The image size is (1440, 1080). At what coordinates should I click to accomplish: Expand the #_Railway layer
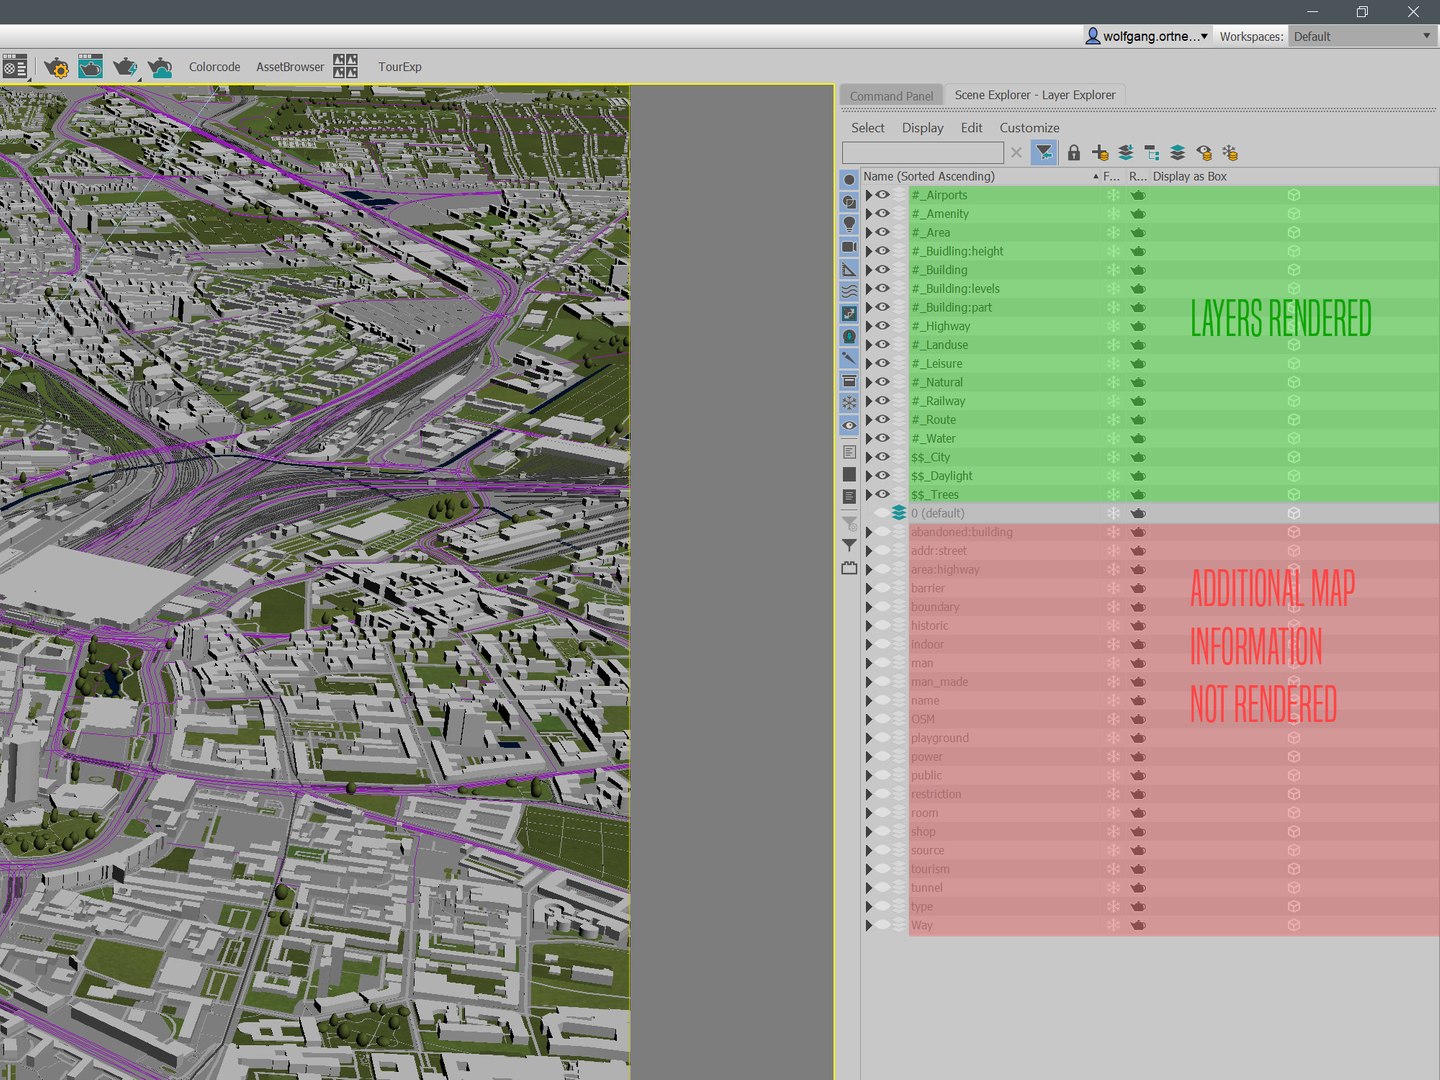868,401
